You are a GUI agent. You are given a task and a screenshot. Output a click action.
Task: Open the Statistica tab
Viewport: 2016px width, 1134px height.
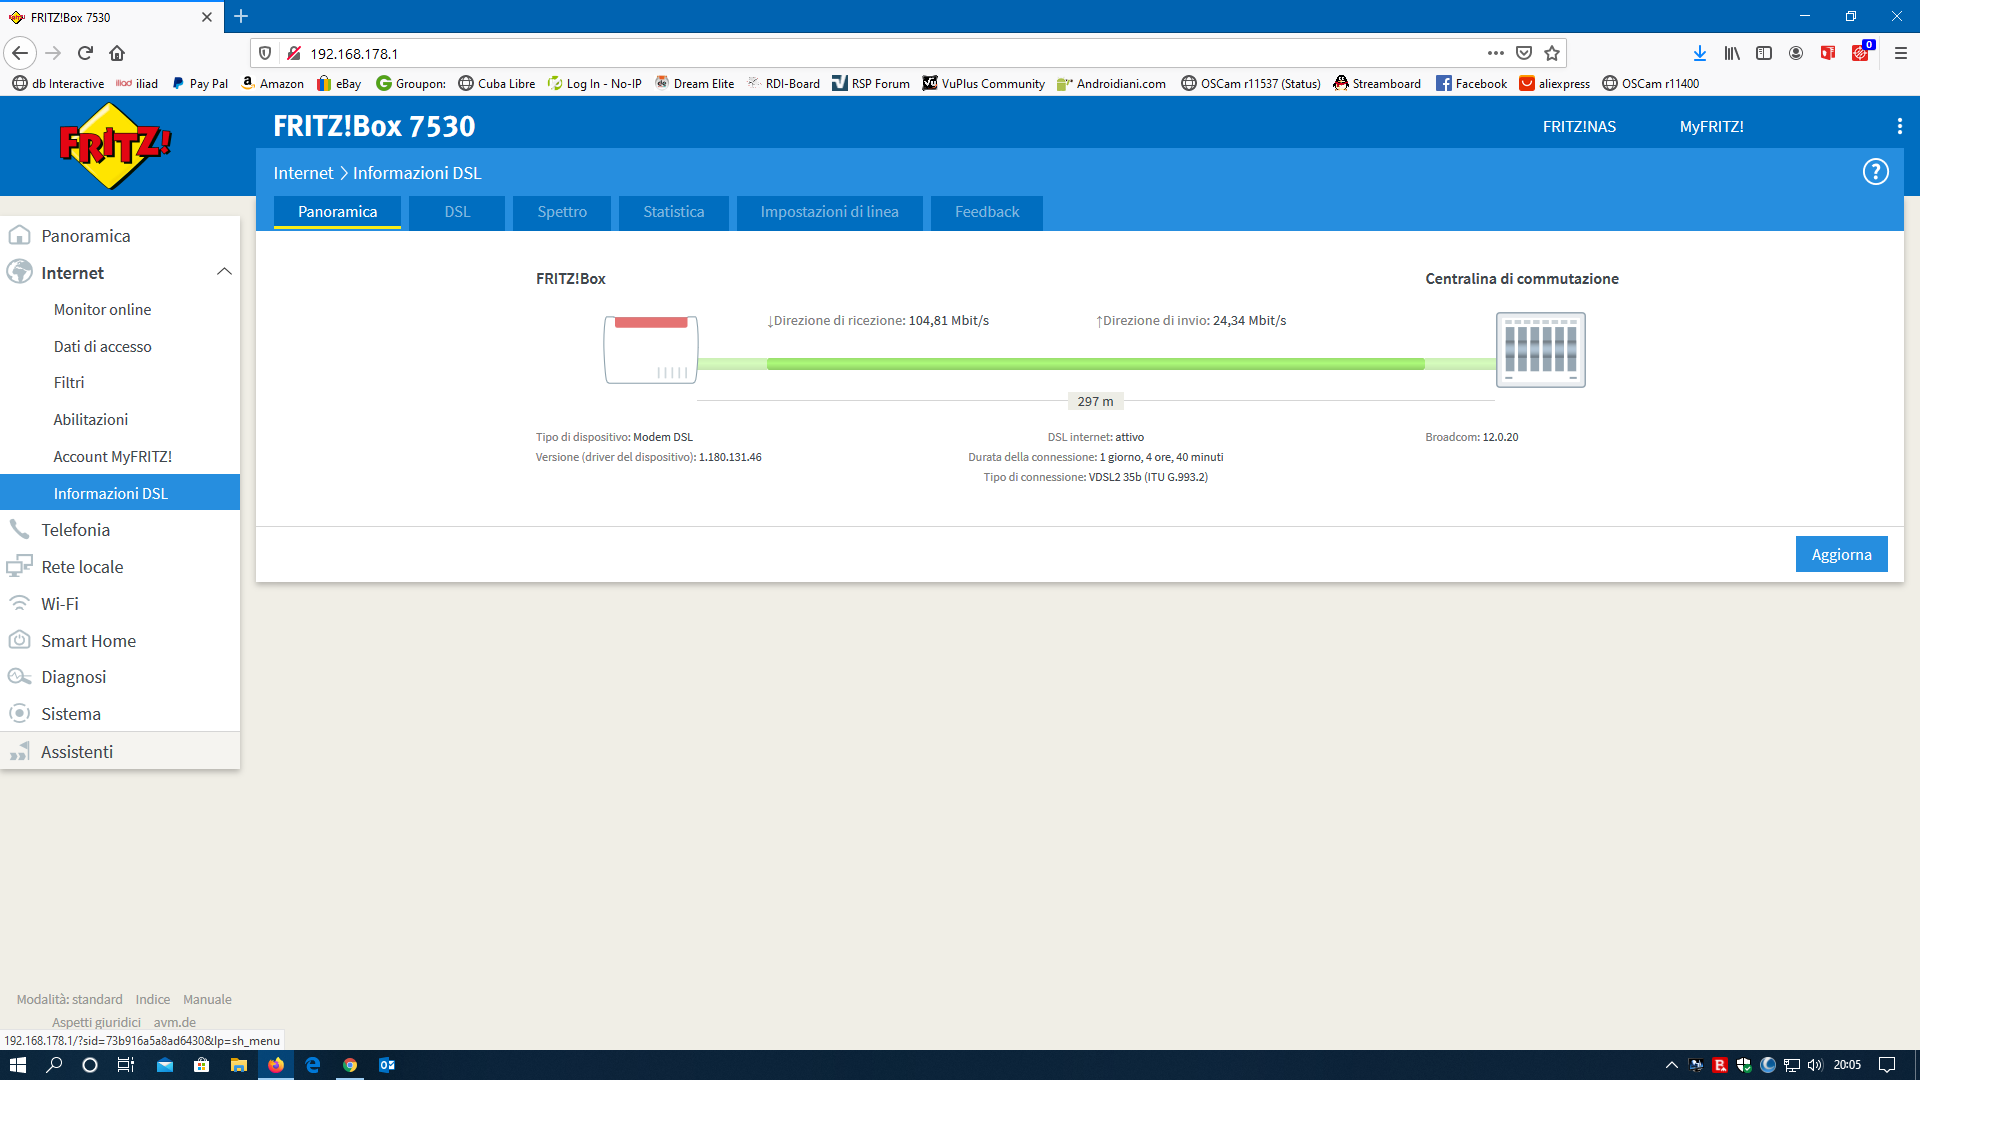[x=673, y=212]
